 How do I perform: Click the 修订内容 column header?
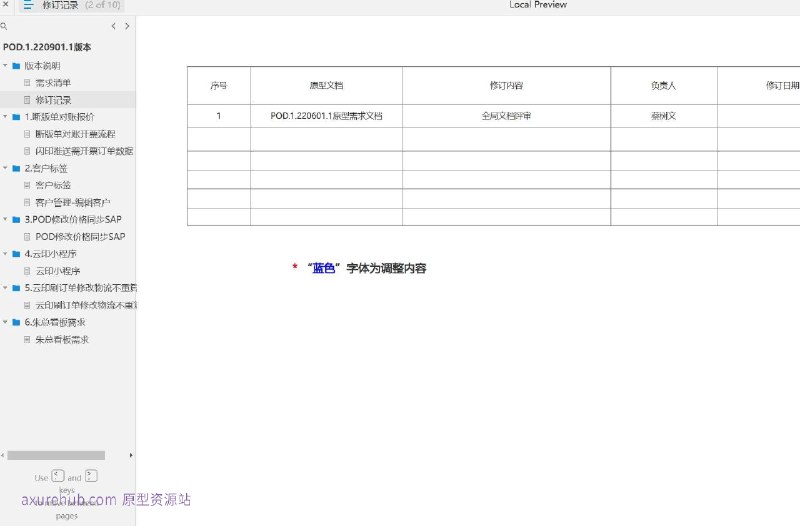[506, 86]
